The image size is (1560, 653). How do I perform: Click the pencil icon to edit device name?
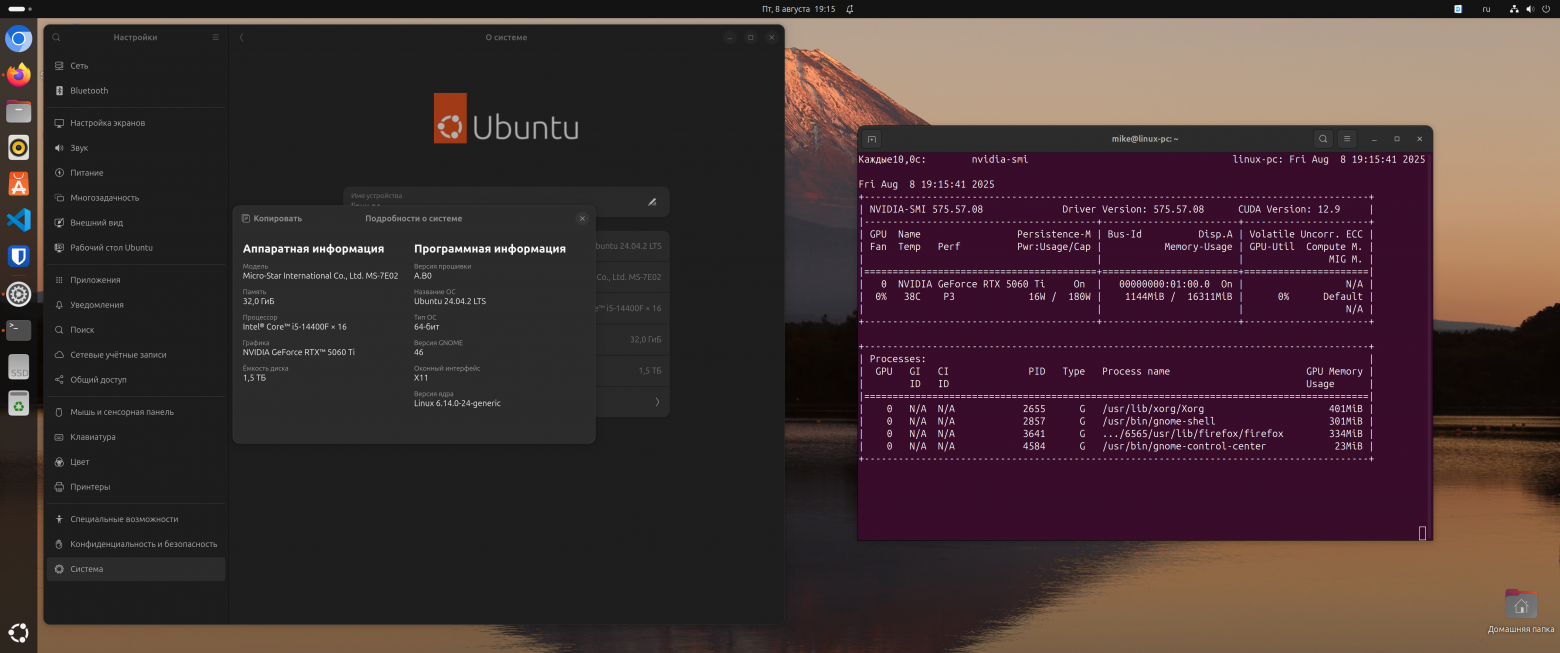[651, 201]
